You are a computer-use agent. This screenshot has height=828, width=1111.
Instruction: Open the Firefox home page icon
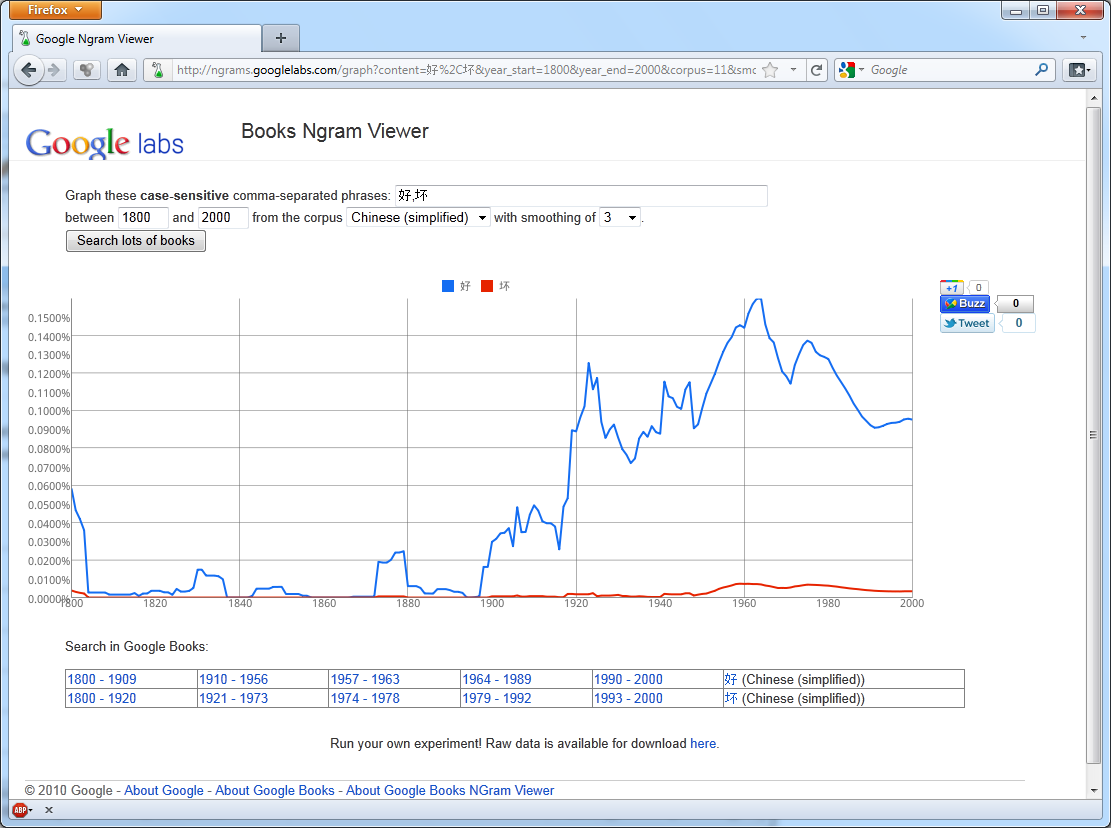(x=122, y=70)
